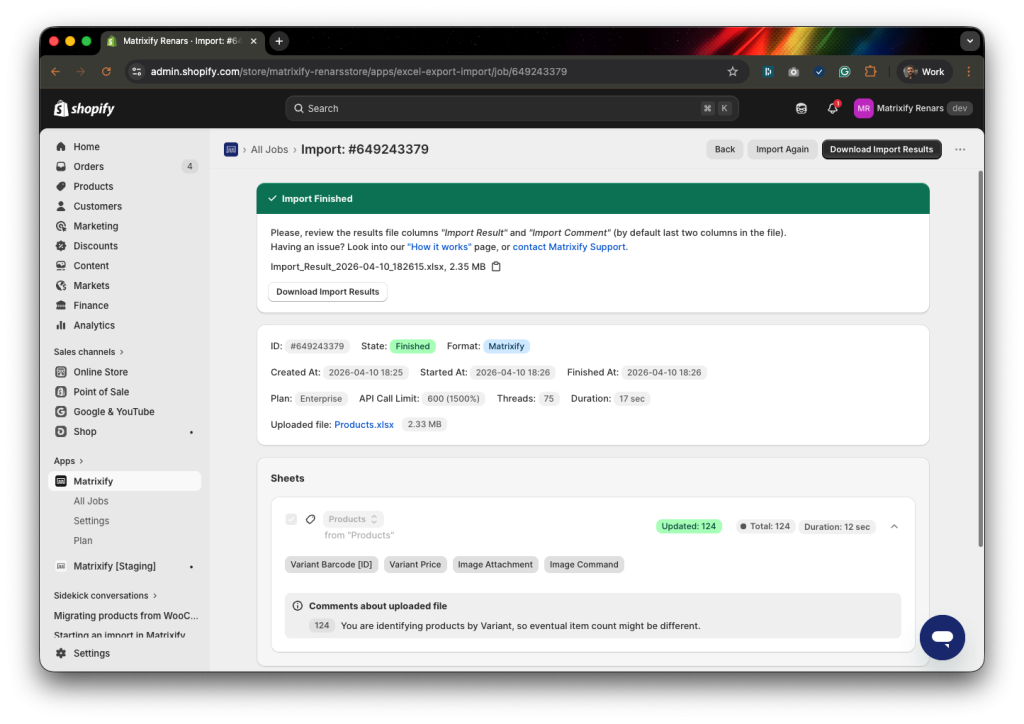This screenshot has width=1024, height=724.
Task: Toggle the checkbox beside the Products sheet
Action: (290, 520)
